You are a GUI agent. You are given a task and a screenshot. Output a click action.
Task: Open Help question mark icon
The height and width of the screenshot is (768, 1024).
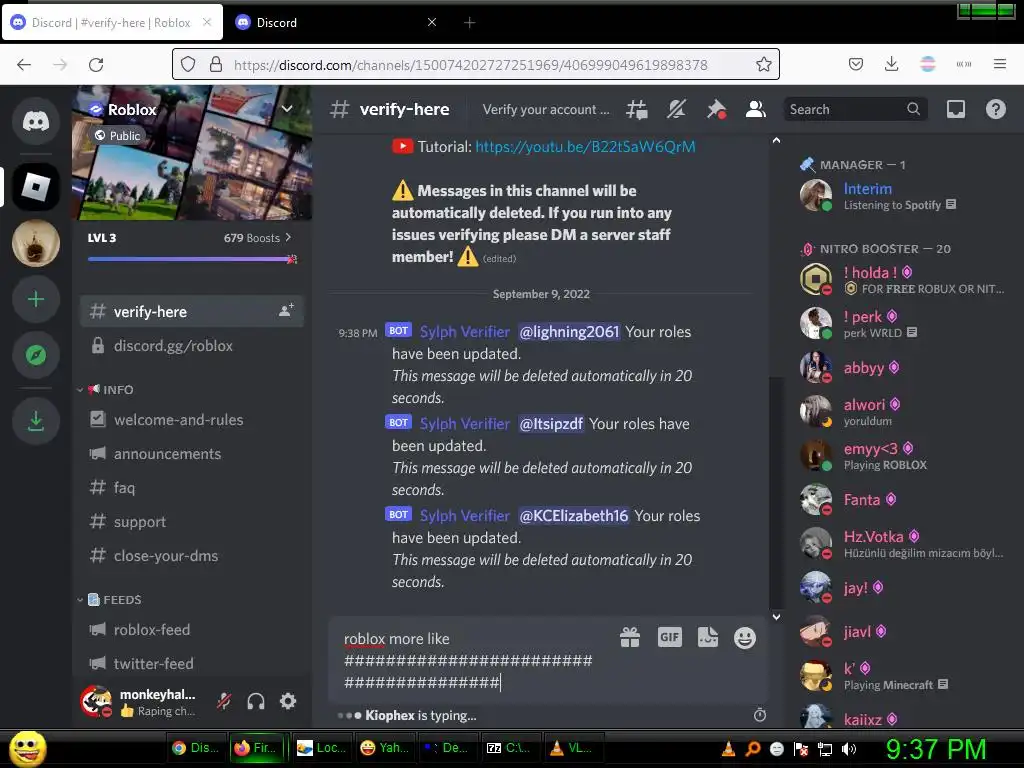click(995, 109)
